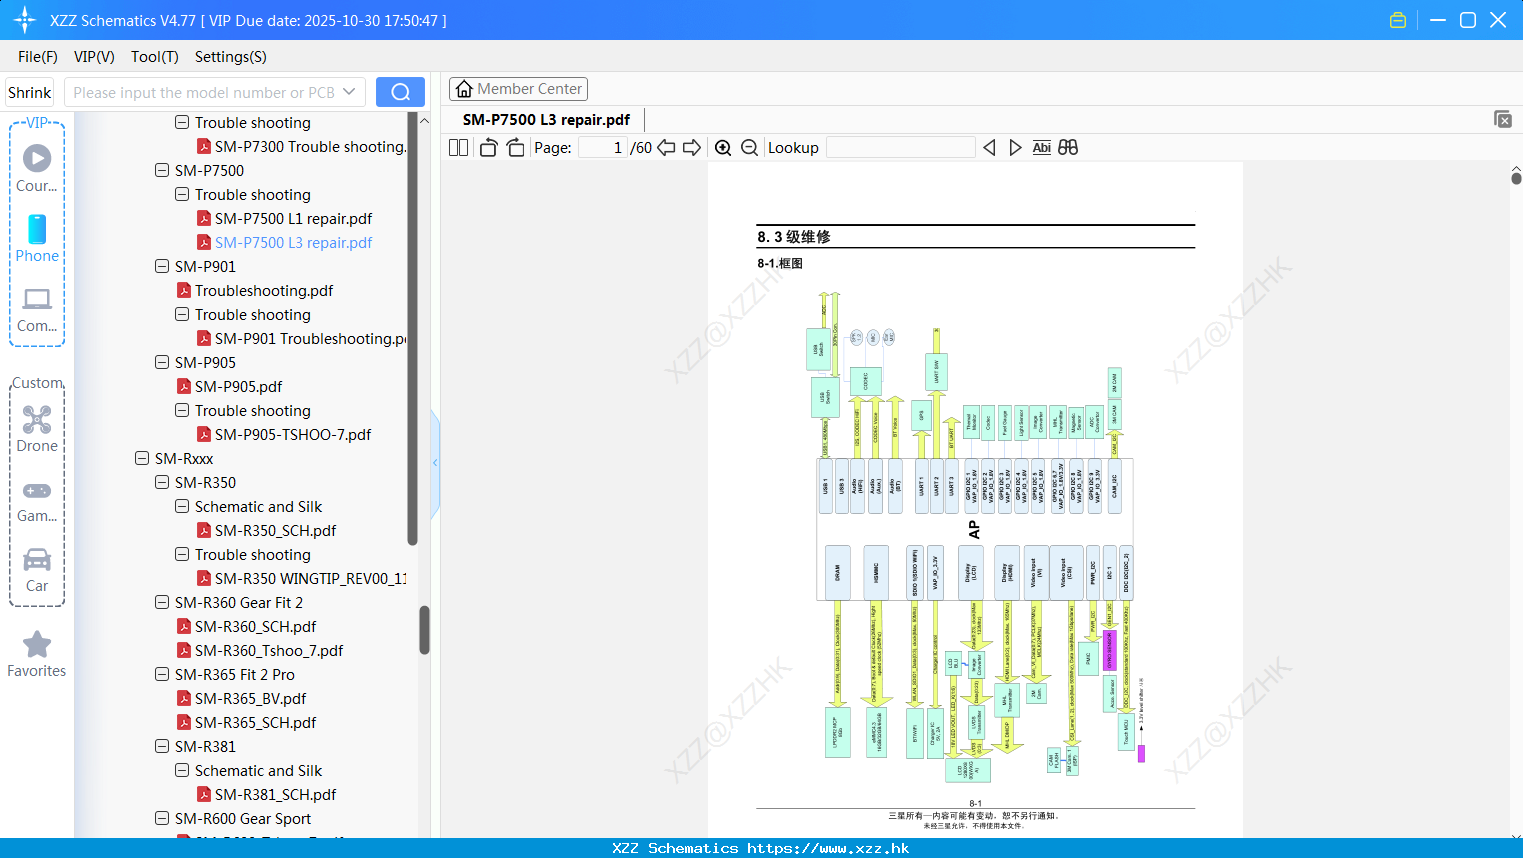The height and width of the screenshot is (858, 1523).
Task: Open SM-P905.pdf file
Action: coord(238,386)
